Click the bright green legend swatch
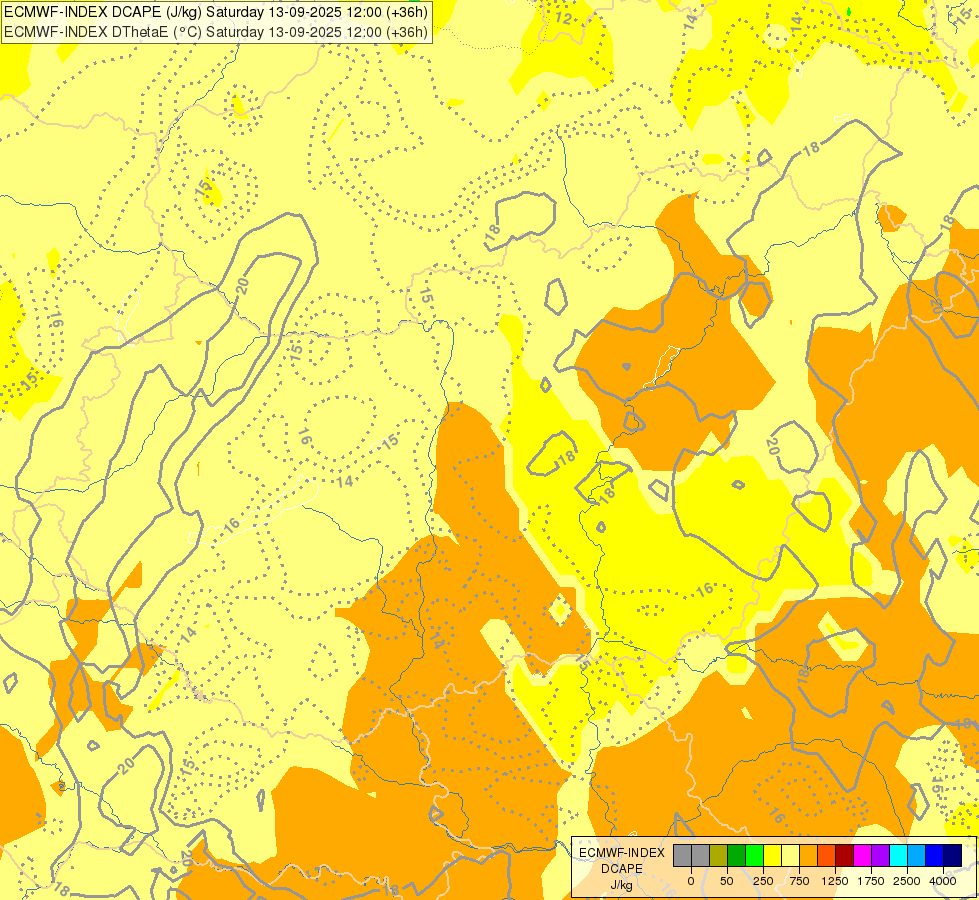The image size is (979, 900). (755, 855)
